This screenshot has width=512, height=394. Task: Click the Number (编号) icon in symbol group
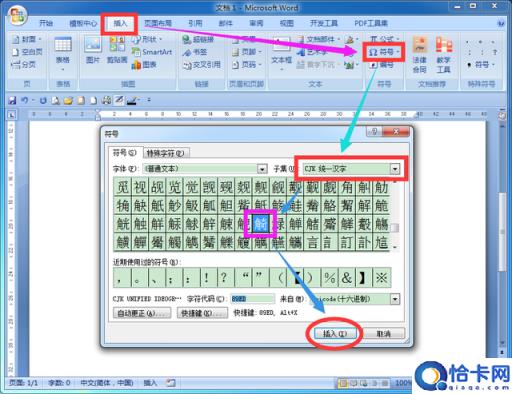382,65
